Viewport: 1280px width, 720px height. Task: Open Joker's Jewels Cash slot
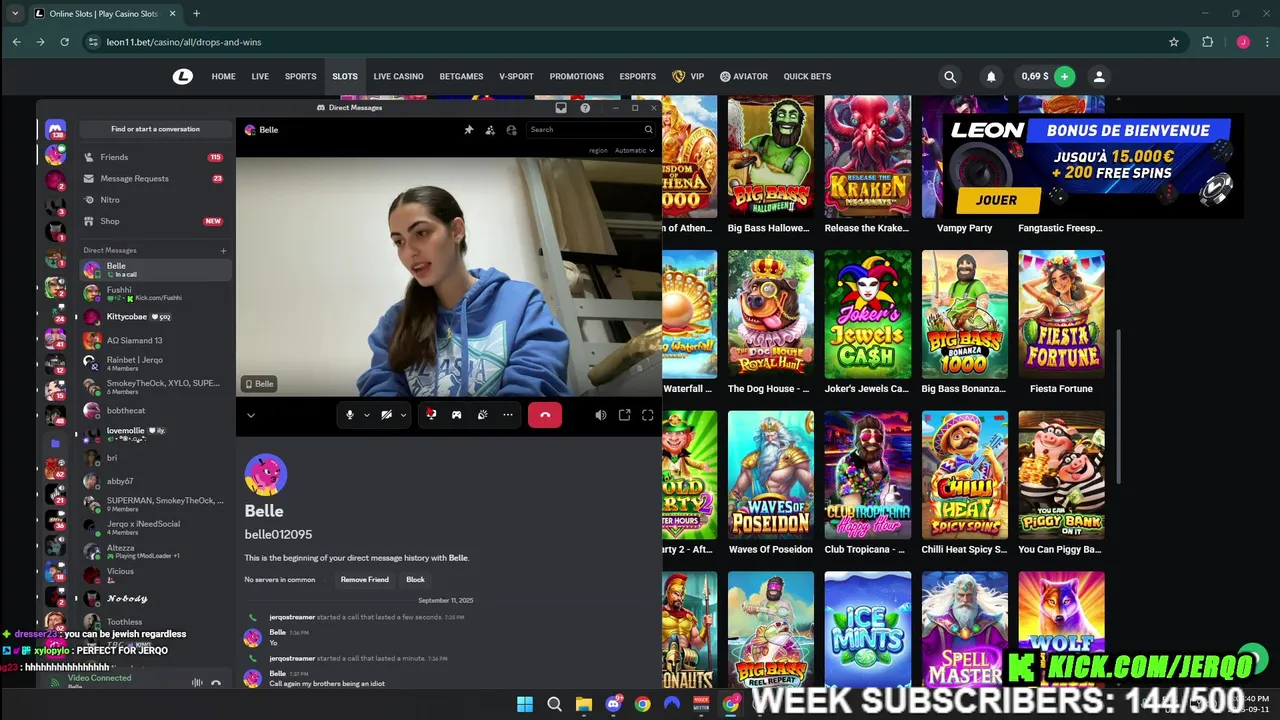pyautogui.click(x=868, y=315)
